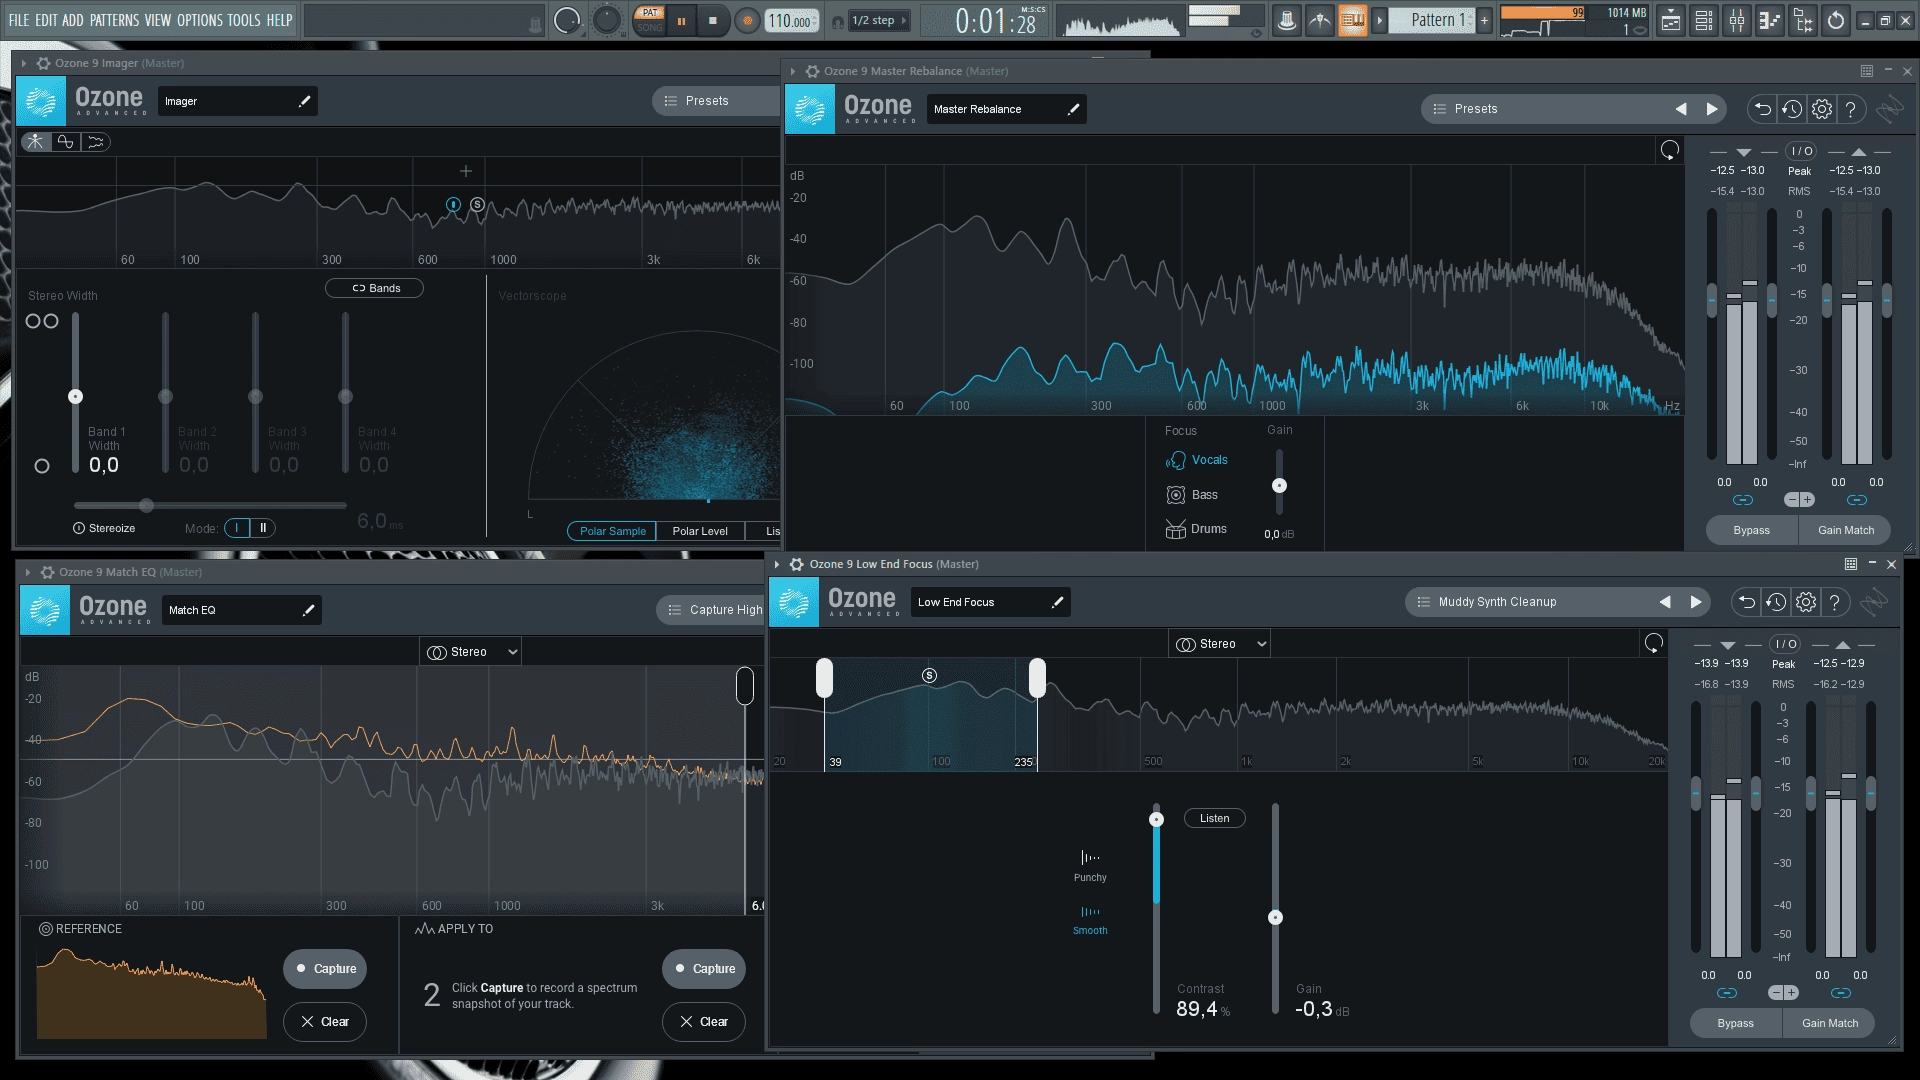Screen dimensions: 1920x1080
Task: Link the Imager Bands
Action: pos(374,288)
